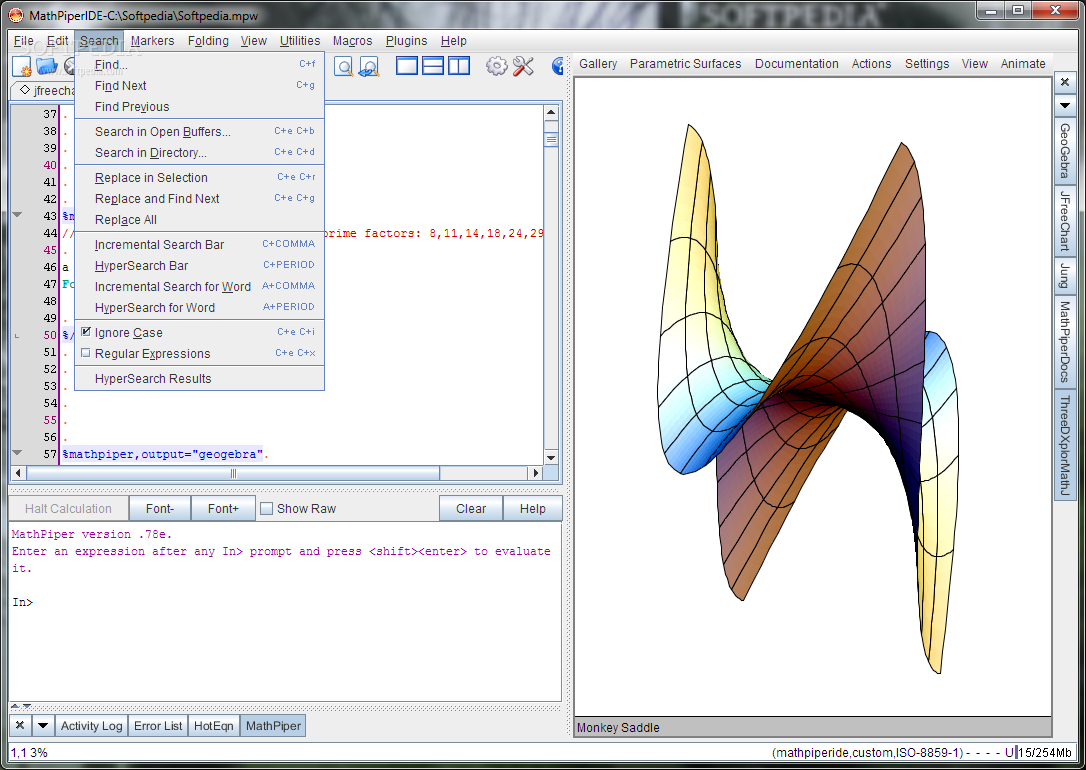This screenshot has width=1086, height=770.
Task: Choose Find Previous menu entry
Action: point(199,107)
